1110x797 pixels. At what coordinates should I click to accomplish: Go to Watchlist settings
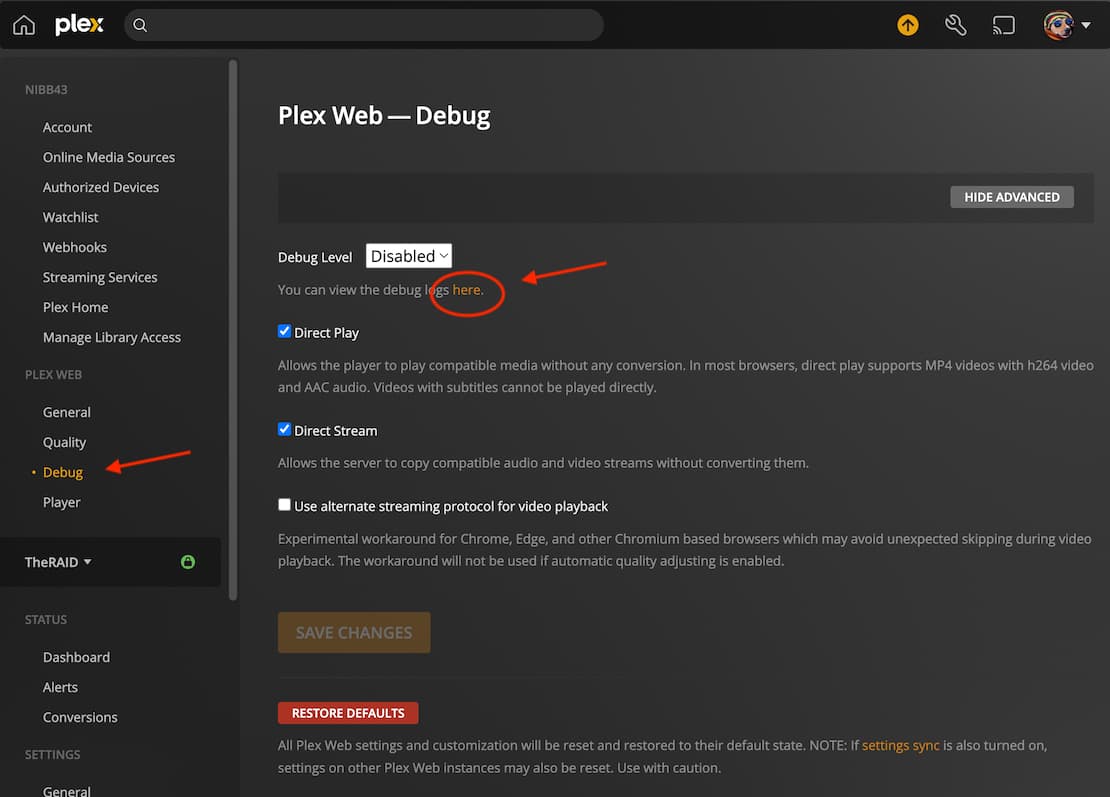tap(70, 217)
